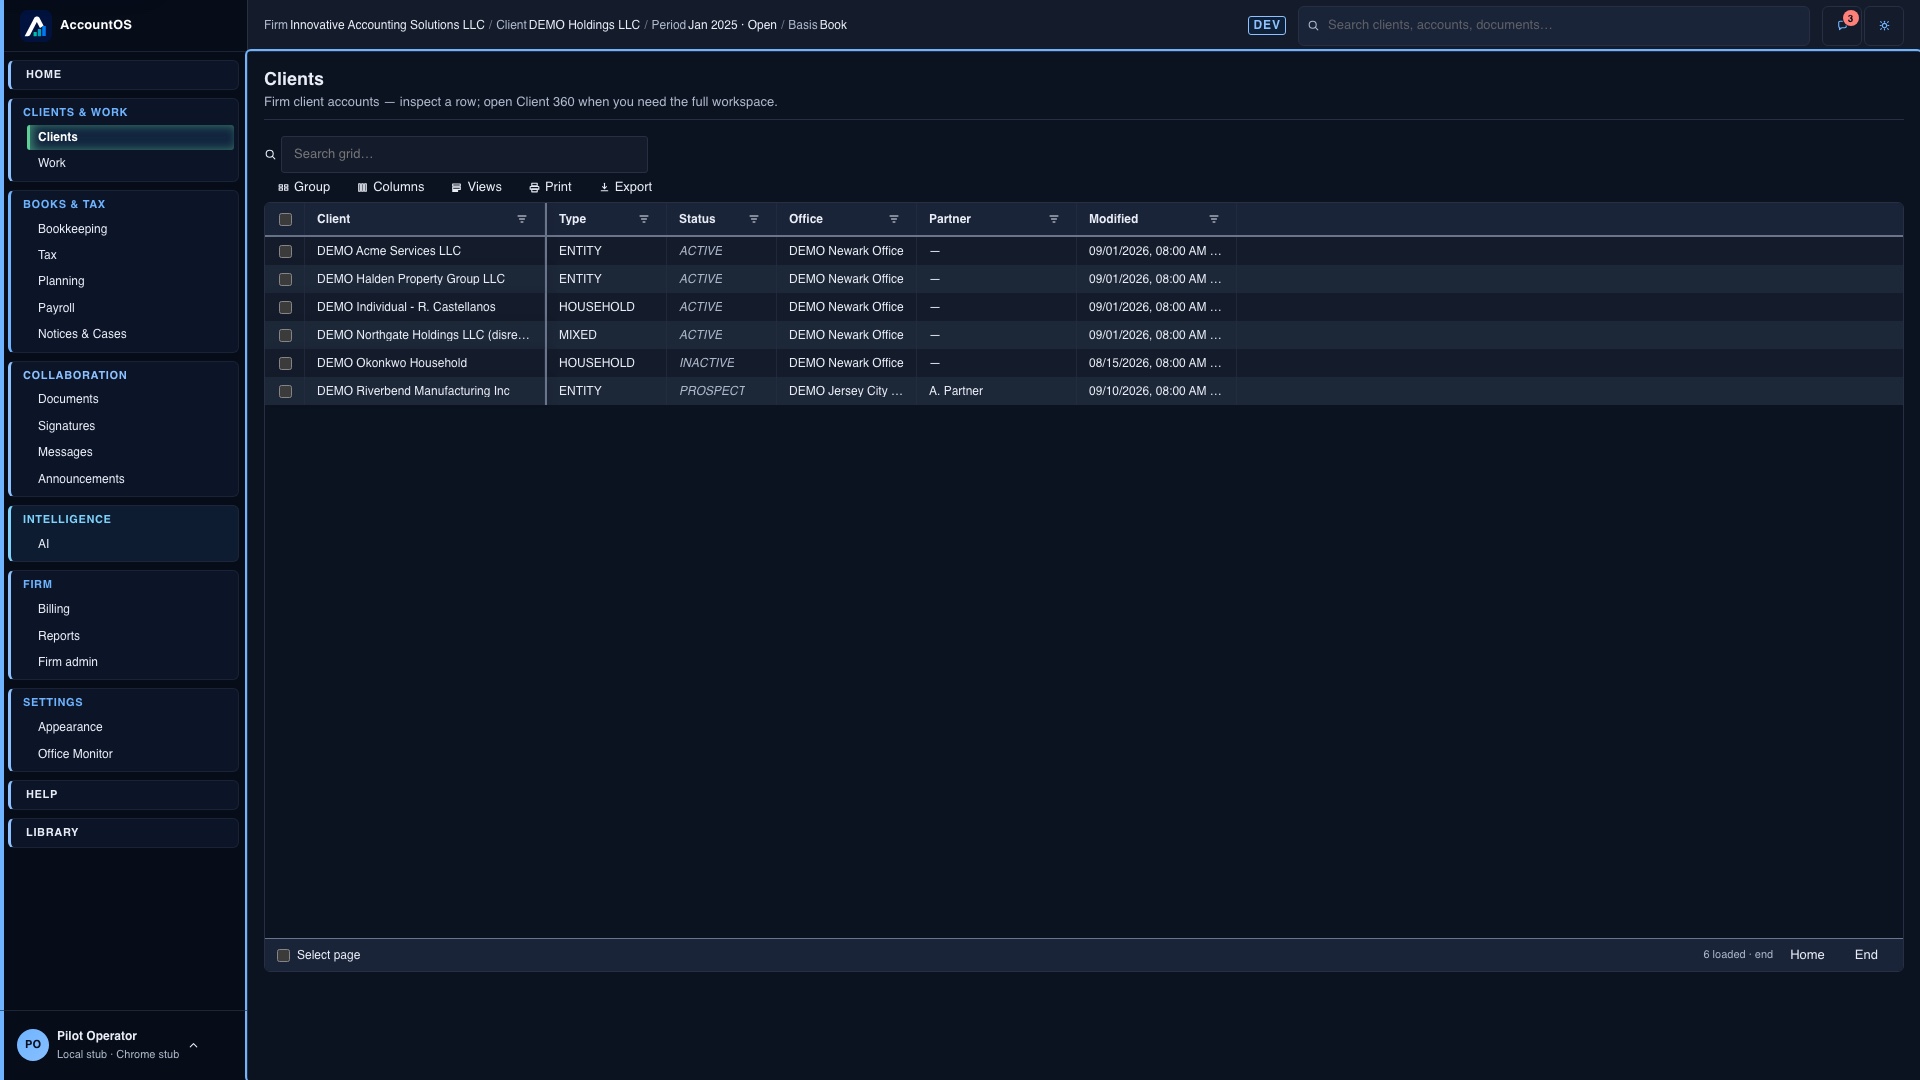The height and width of the screenshot is (1080, 1920).
Task: Click the Search grid input field
Action: [464, 154]
